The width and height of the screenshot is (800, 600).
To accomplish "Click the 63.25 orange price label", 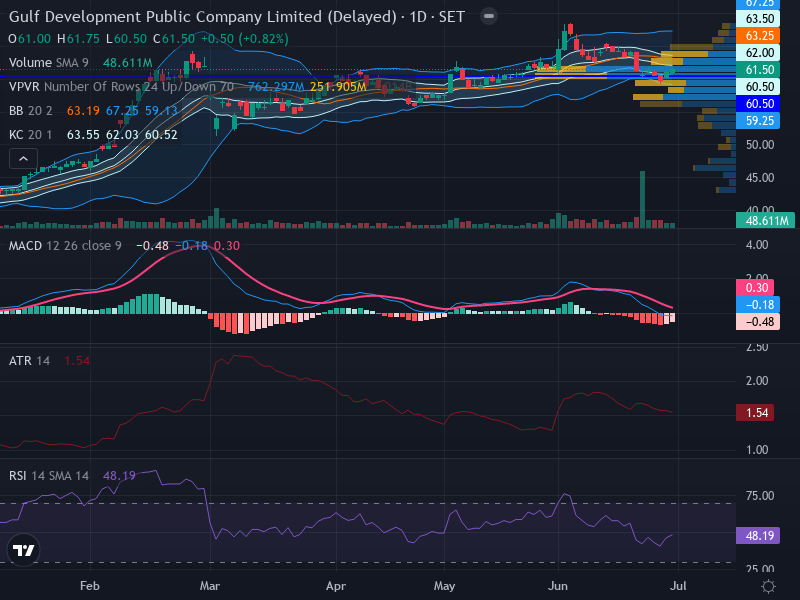I will click(x=758, y=36).
